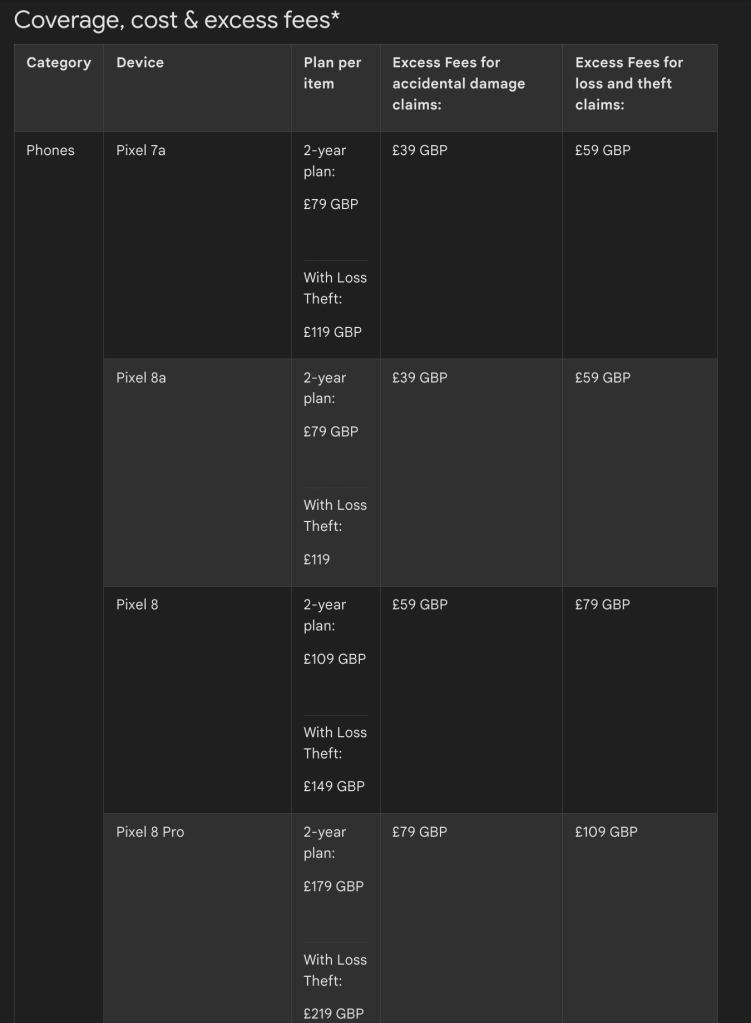The image size is (751, 1023).
Task: Click the Pixel 8a £119 plan price
Action: (318, 560)
